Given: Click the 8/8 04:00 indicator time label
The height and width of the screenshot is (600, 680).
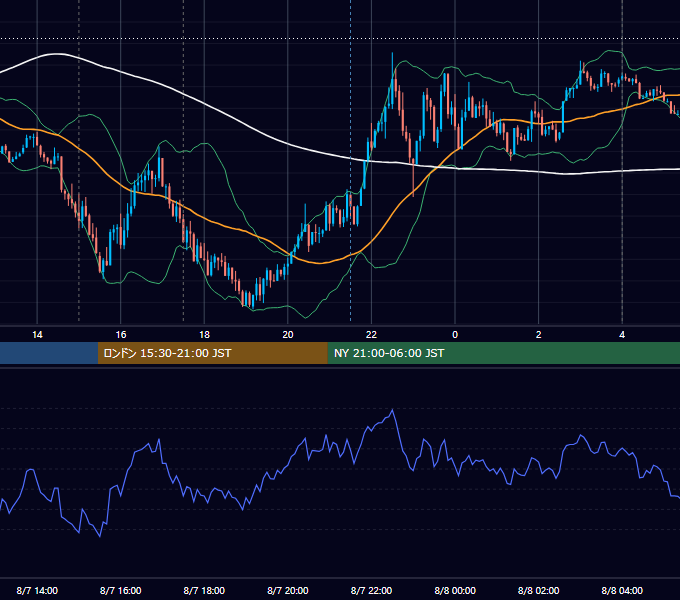Looking at the screenshot, I should (x=622, y=591).
